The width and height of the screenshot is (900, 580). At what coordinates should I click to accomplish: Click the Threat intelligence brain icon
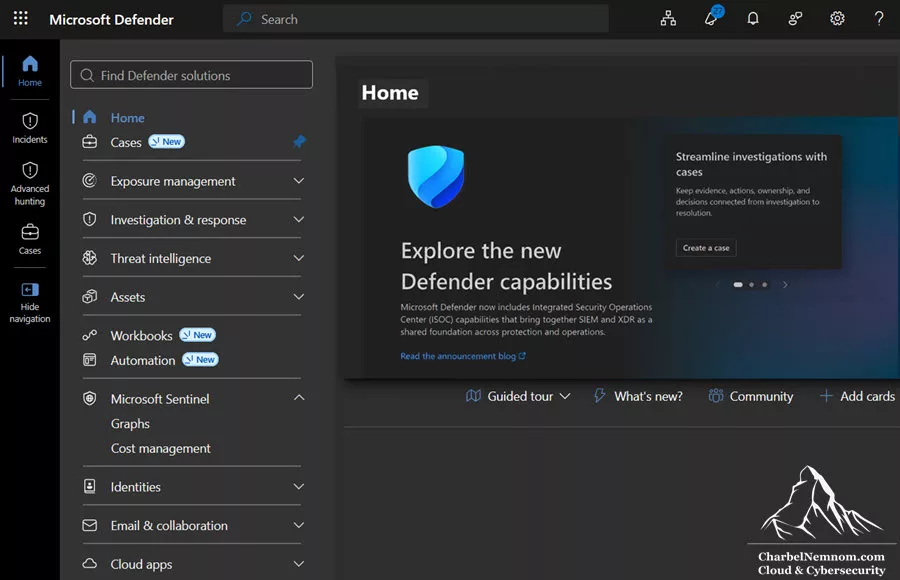point(90,258)
